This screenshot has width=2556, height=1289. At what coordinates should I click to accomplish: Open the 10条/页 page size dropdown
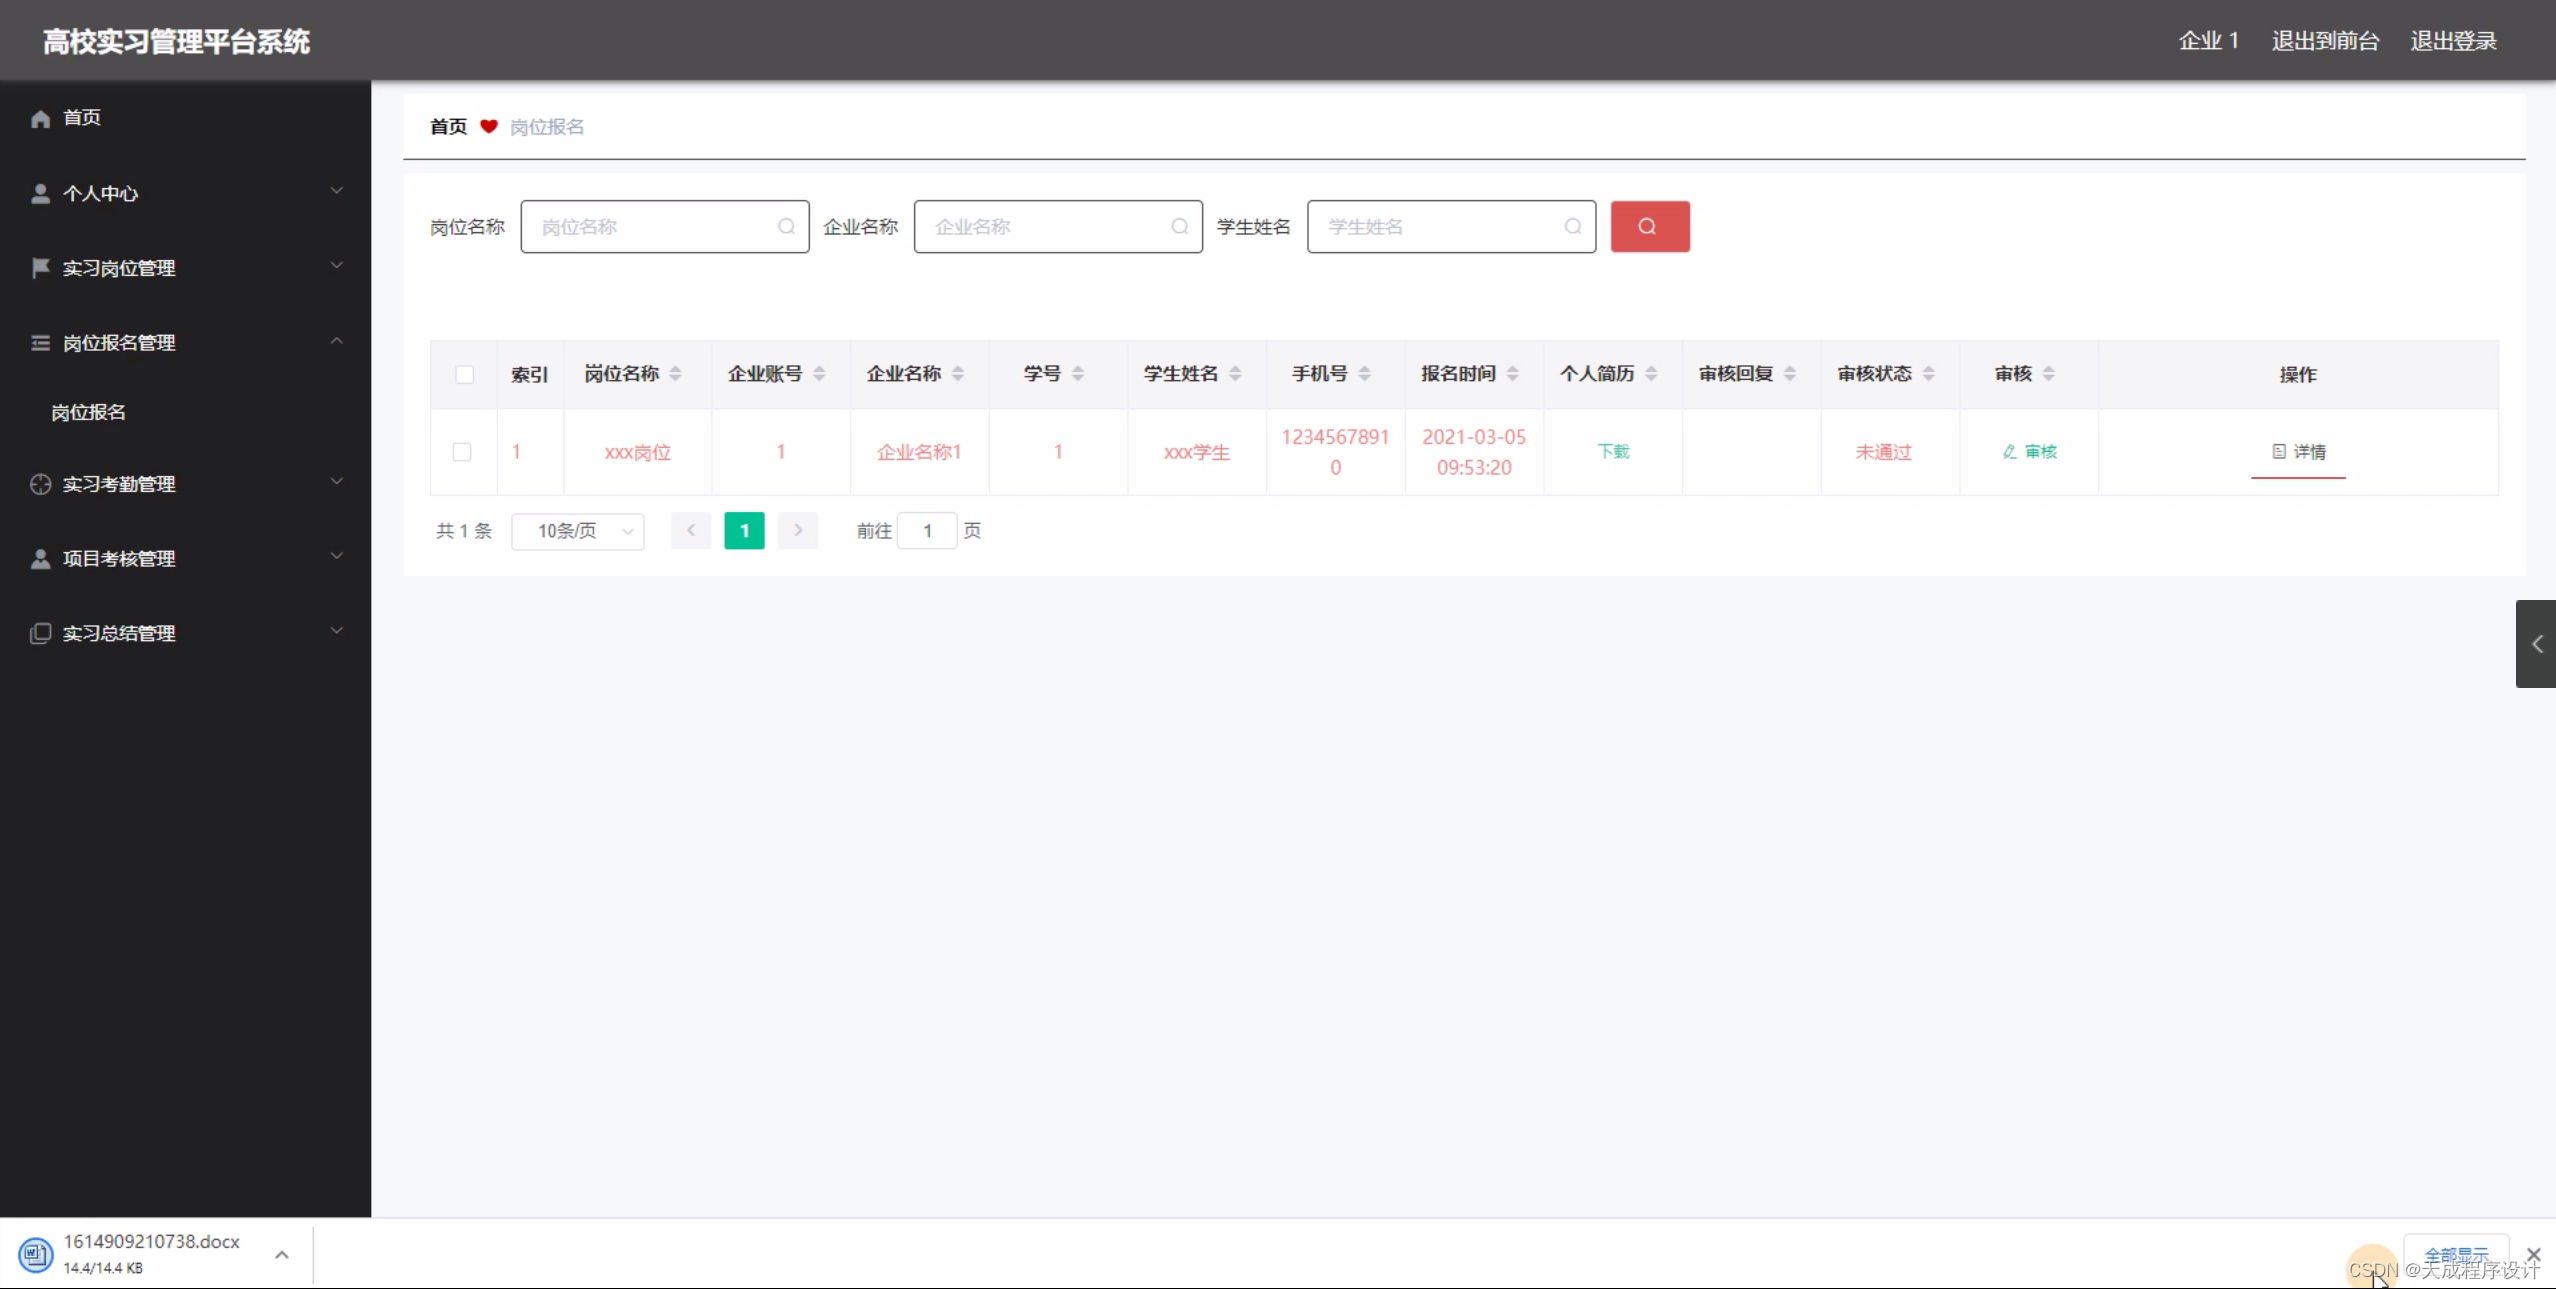578,531
